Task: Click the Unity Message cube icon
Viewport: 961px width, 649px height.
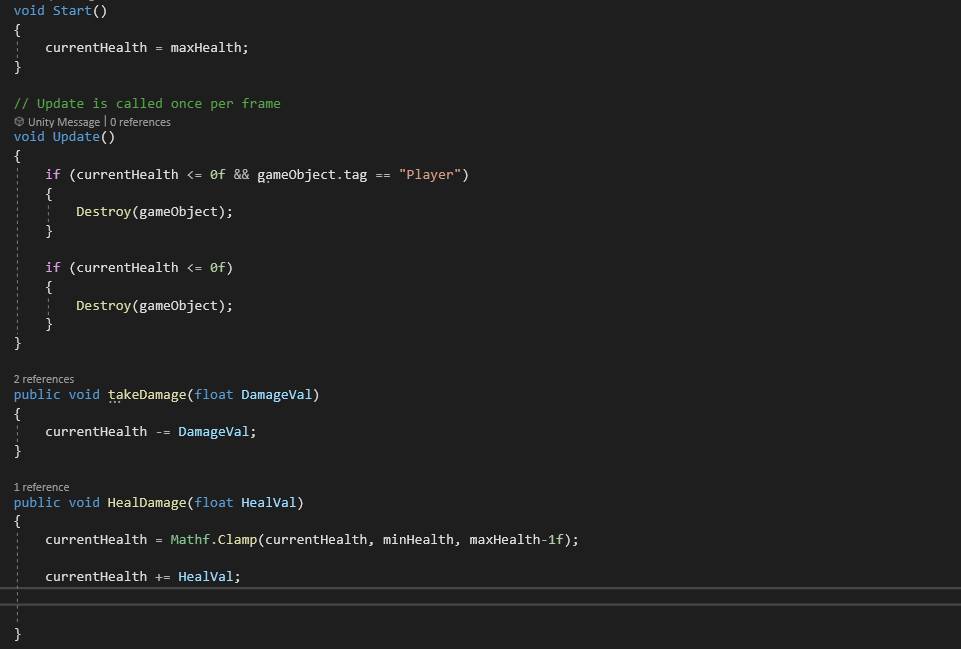Action: (x=19, y=122)
